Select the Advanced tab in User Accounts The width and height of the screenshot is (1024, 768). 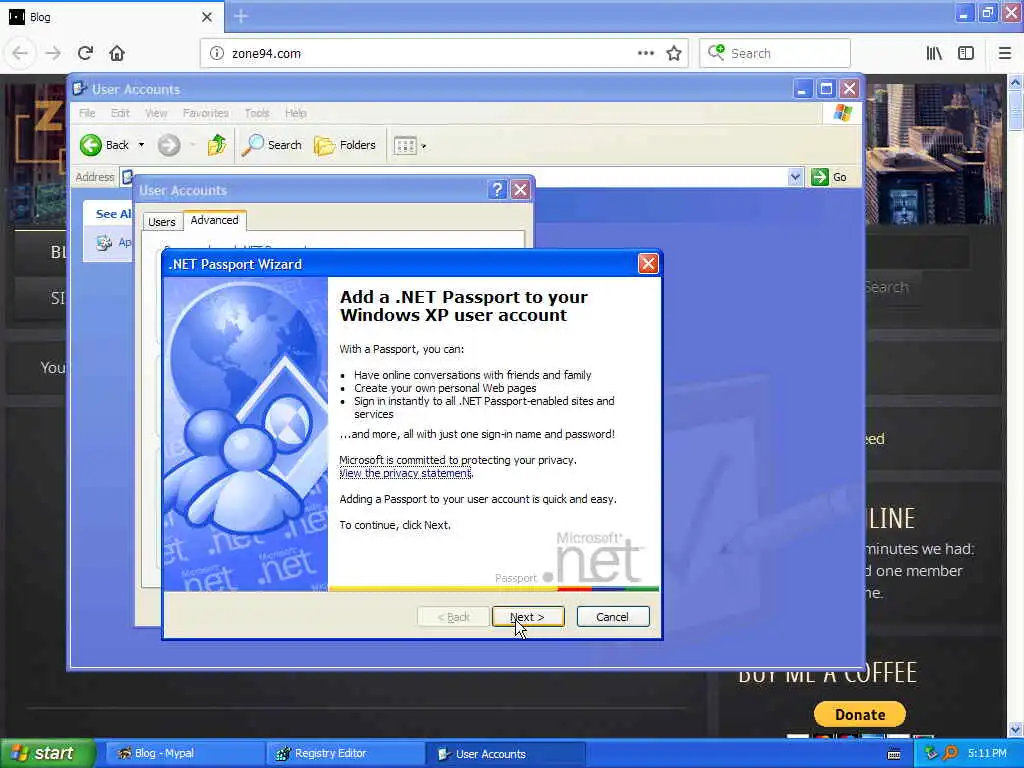[x=214, y=220]
